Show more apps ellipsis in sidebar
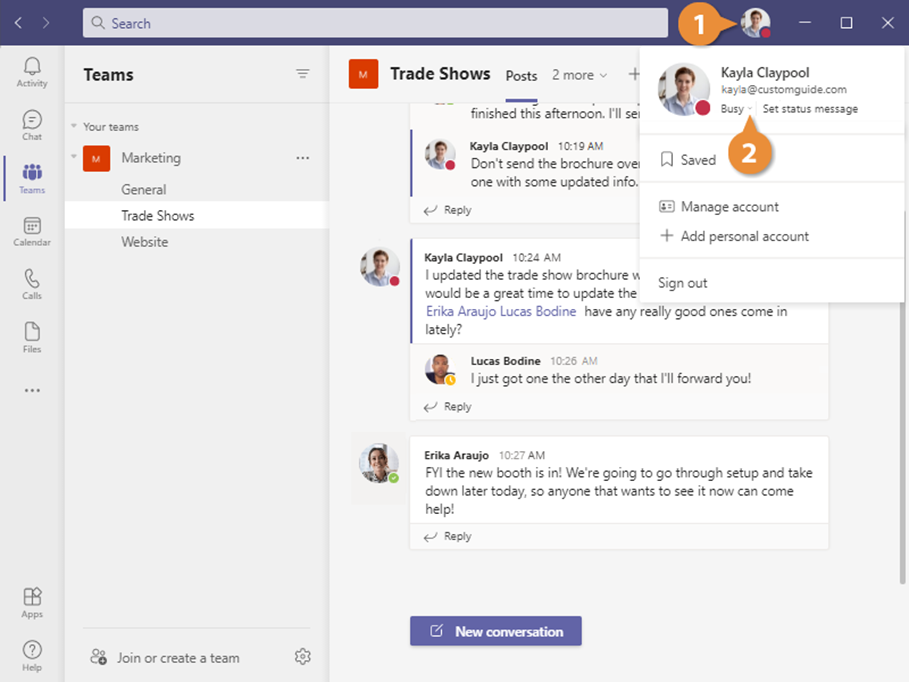909x682 pixels. (x=32, y=390)
